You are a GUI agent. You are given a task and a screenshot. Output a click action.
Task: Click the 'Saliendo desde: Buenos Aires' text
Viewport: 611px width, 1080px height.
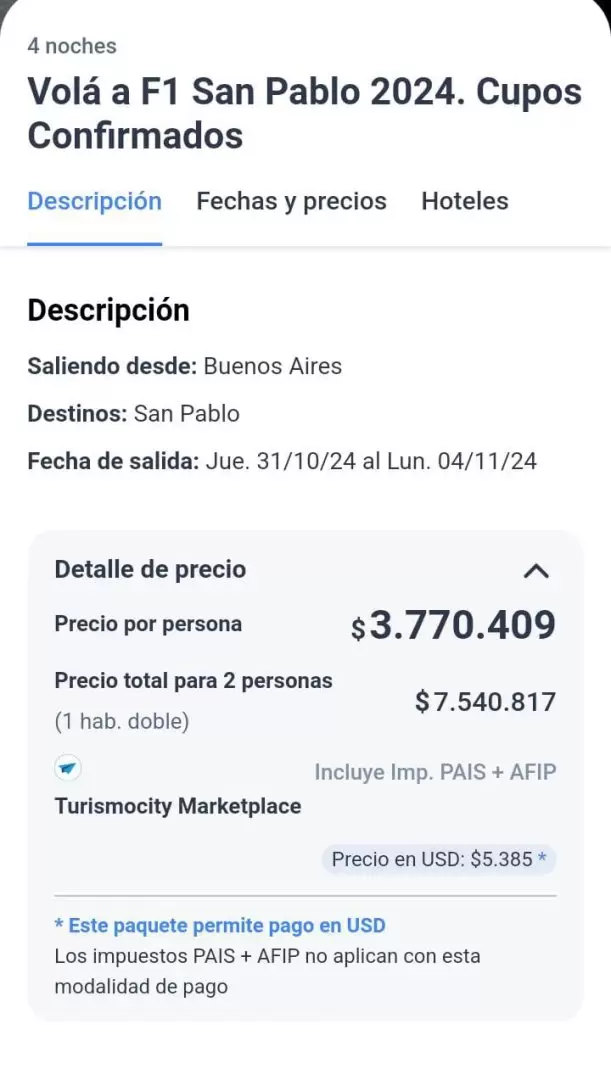184,366
